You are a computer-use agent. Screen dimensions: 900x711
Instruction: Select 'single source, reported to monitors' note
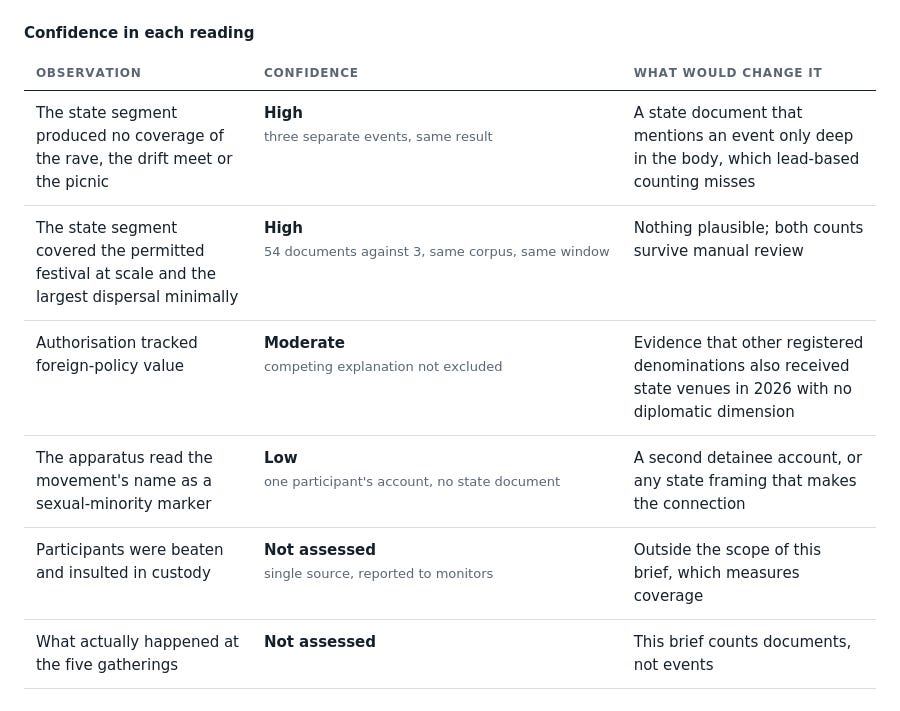(x=378, y=573)
